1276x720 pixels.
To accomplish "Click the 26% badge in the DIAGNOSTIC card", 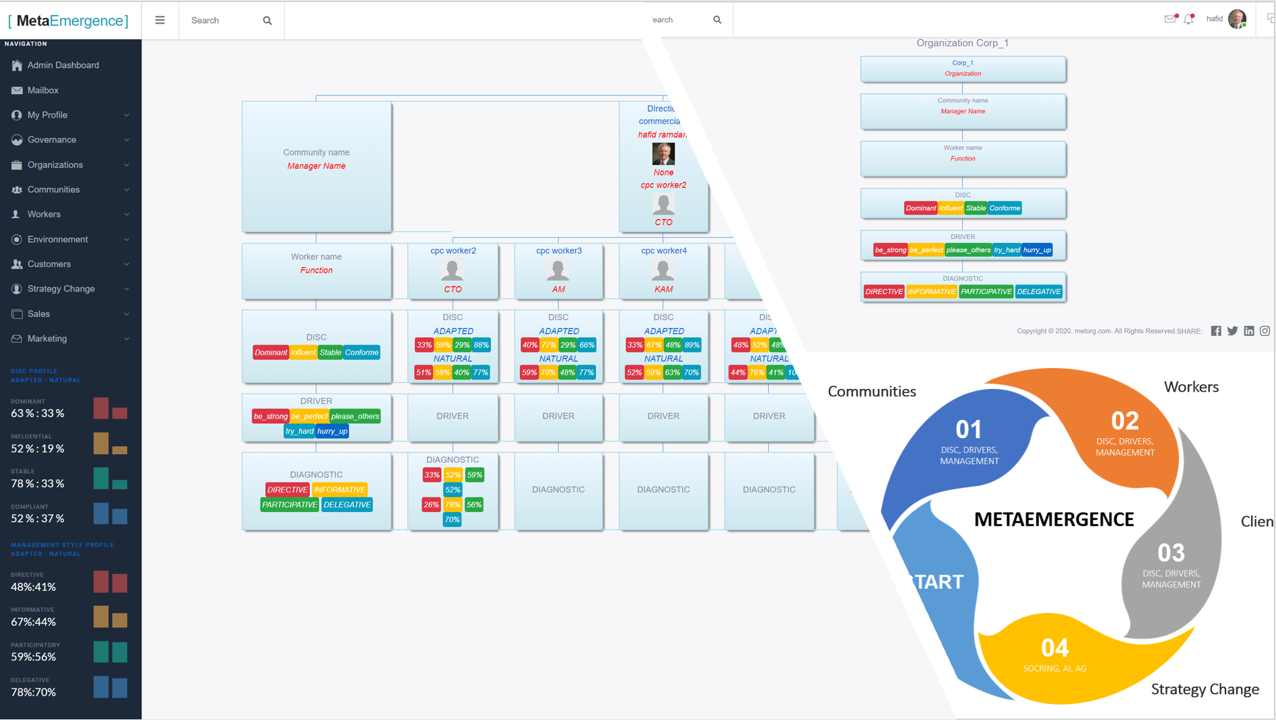I will click(431, 505).
